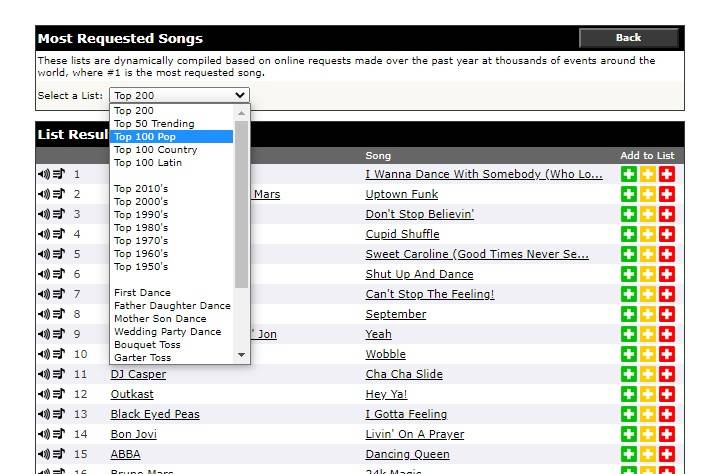Open the Cha Cha Slide song link
The height and width of the screenshot is (474, 711).
[x=404, y=374]
